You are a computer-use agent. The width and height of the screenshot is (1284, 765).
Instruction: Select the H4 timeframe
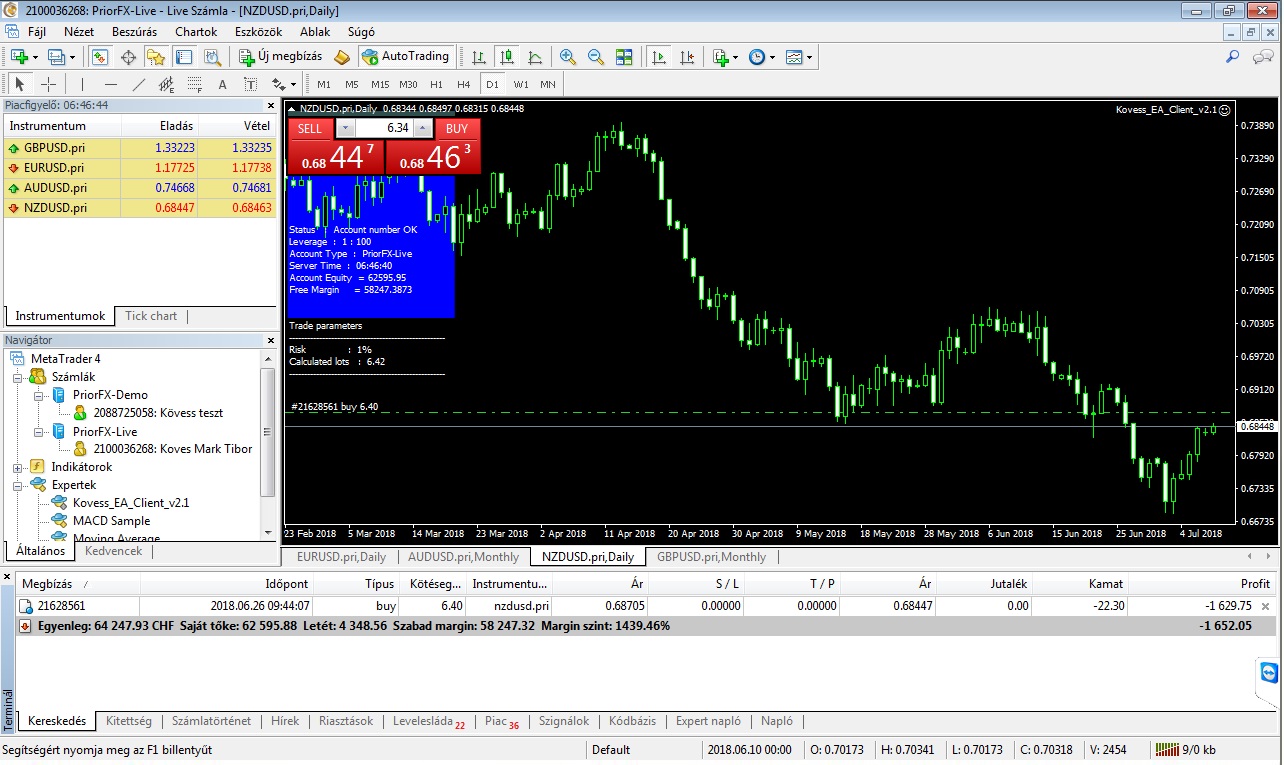(463, 84)
